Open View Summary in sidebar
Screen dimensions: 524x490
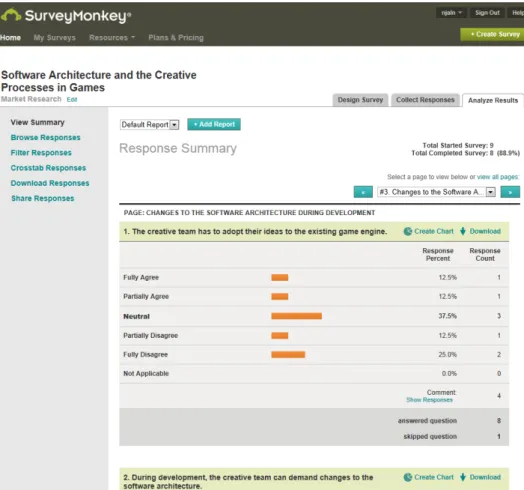tap(37, 122)
